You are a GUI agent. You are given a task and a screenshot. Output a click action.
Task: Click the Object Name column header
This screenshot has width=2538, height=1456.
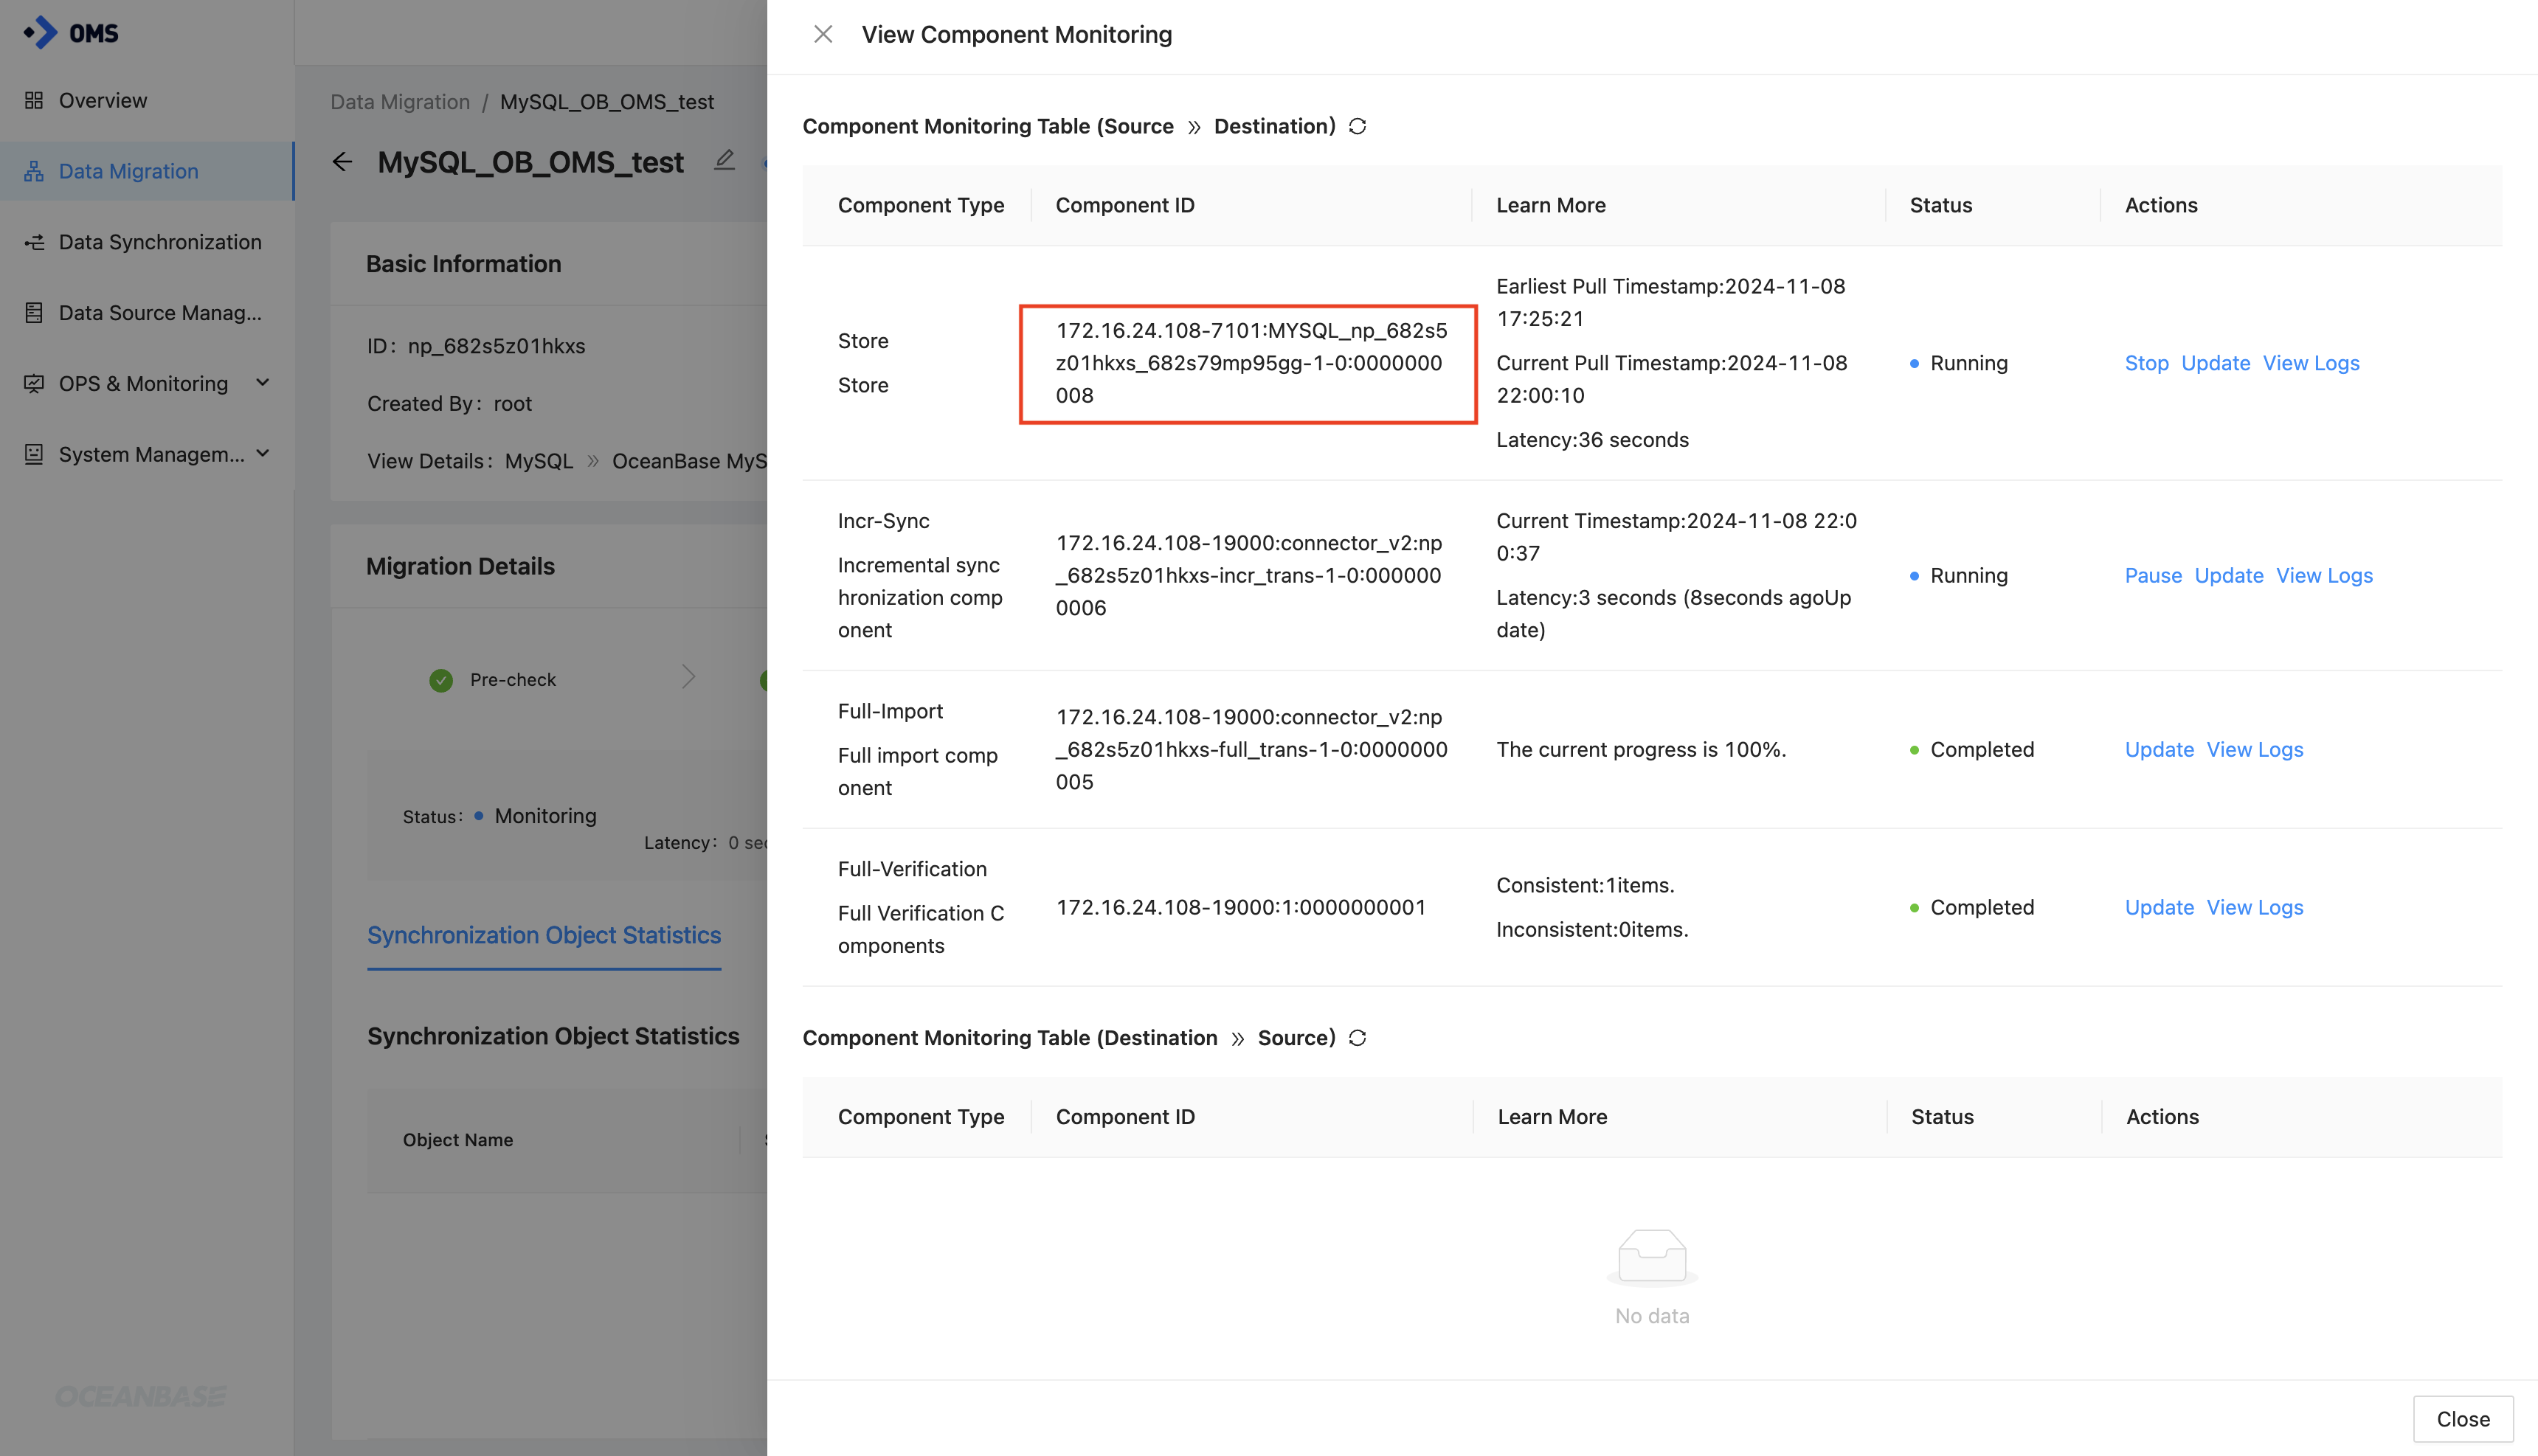[458, 1140]
